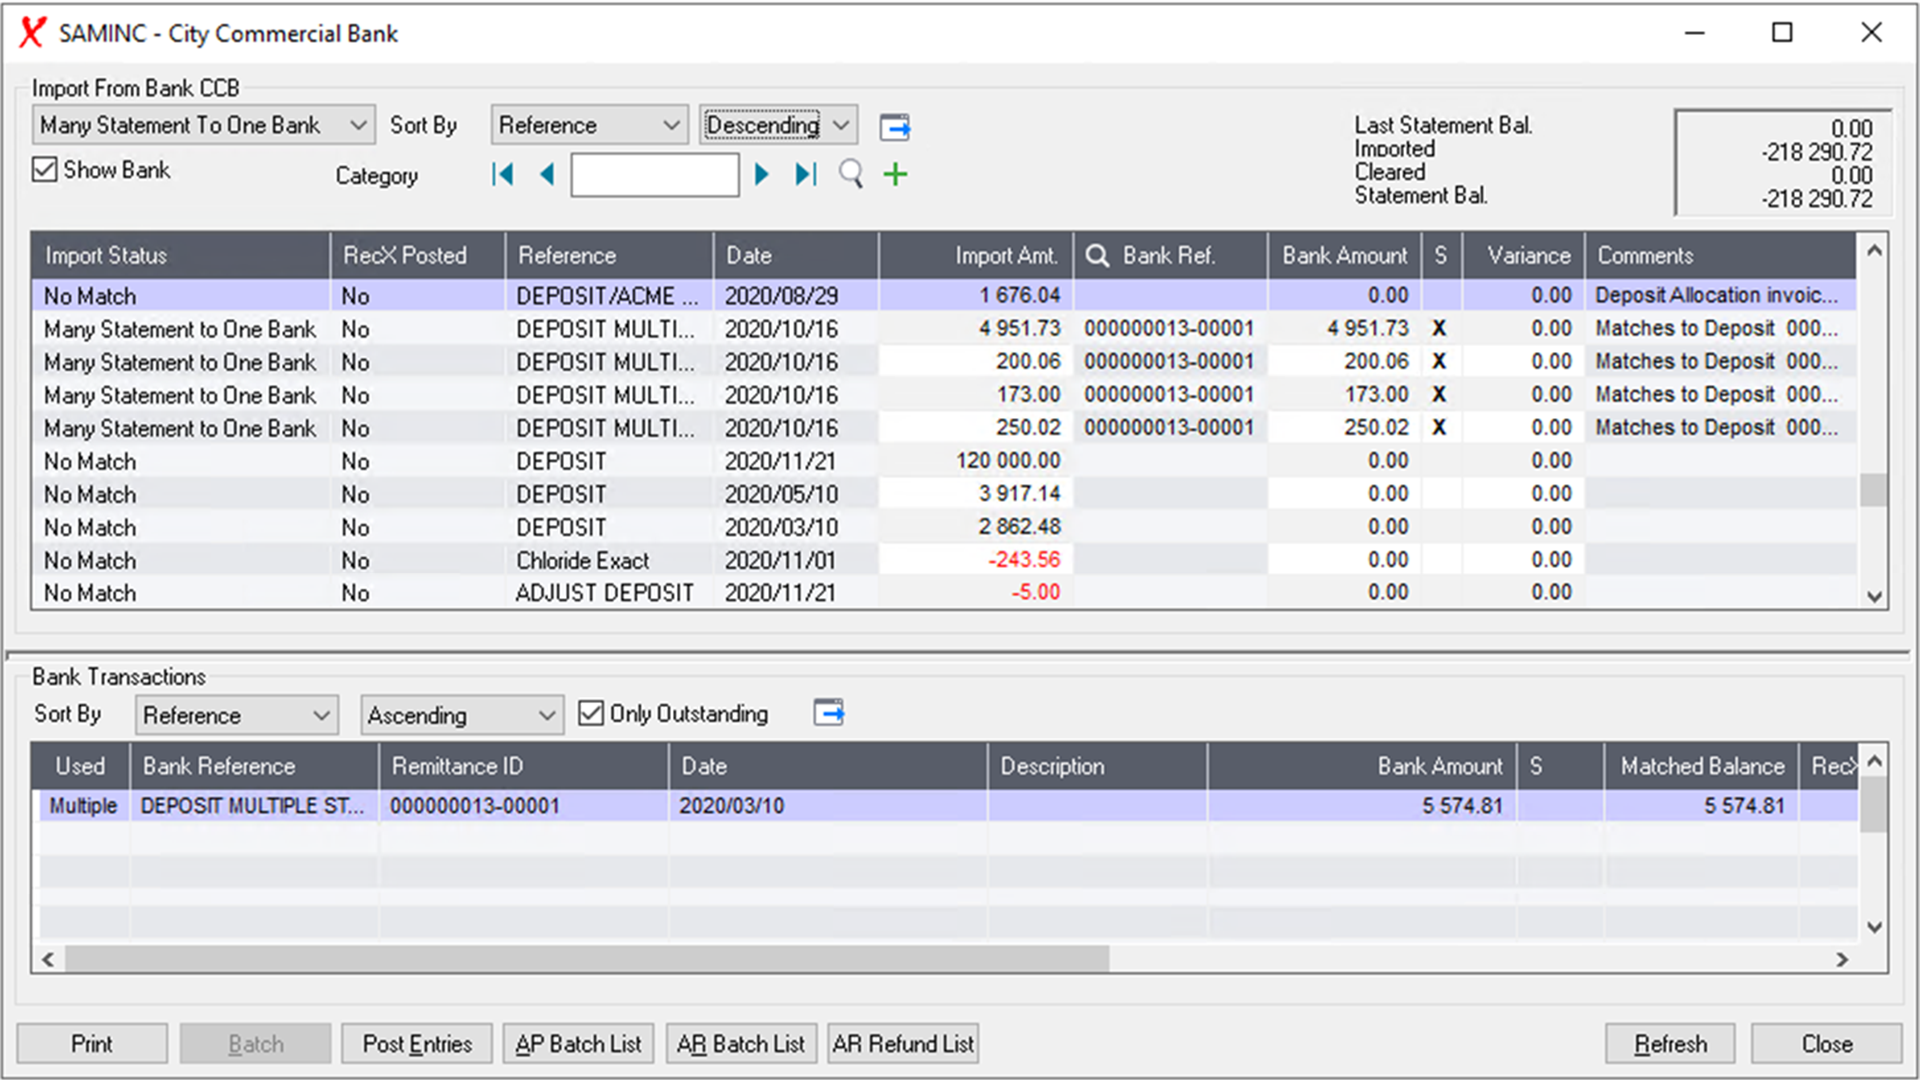Click the Refresh button

1670,1044
